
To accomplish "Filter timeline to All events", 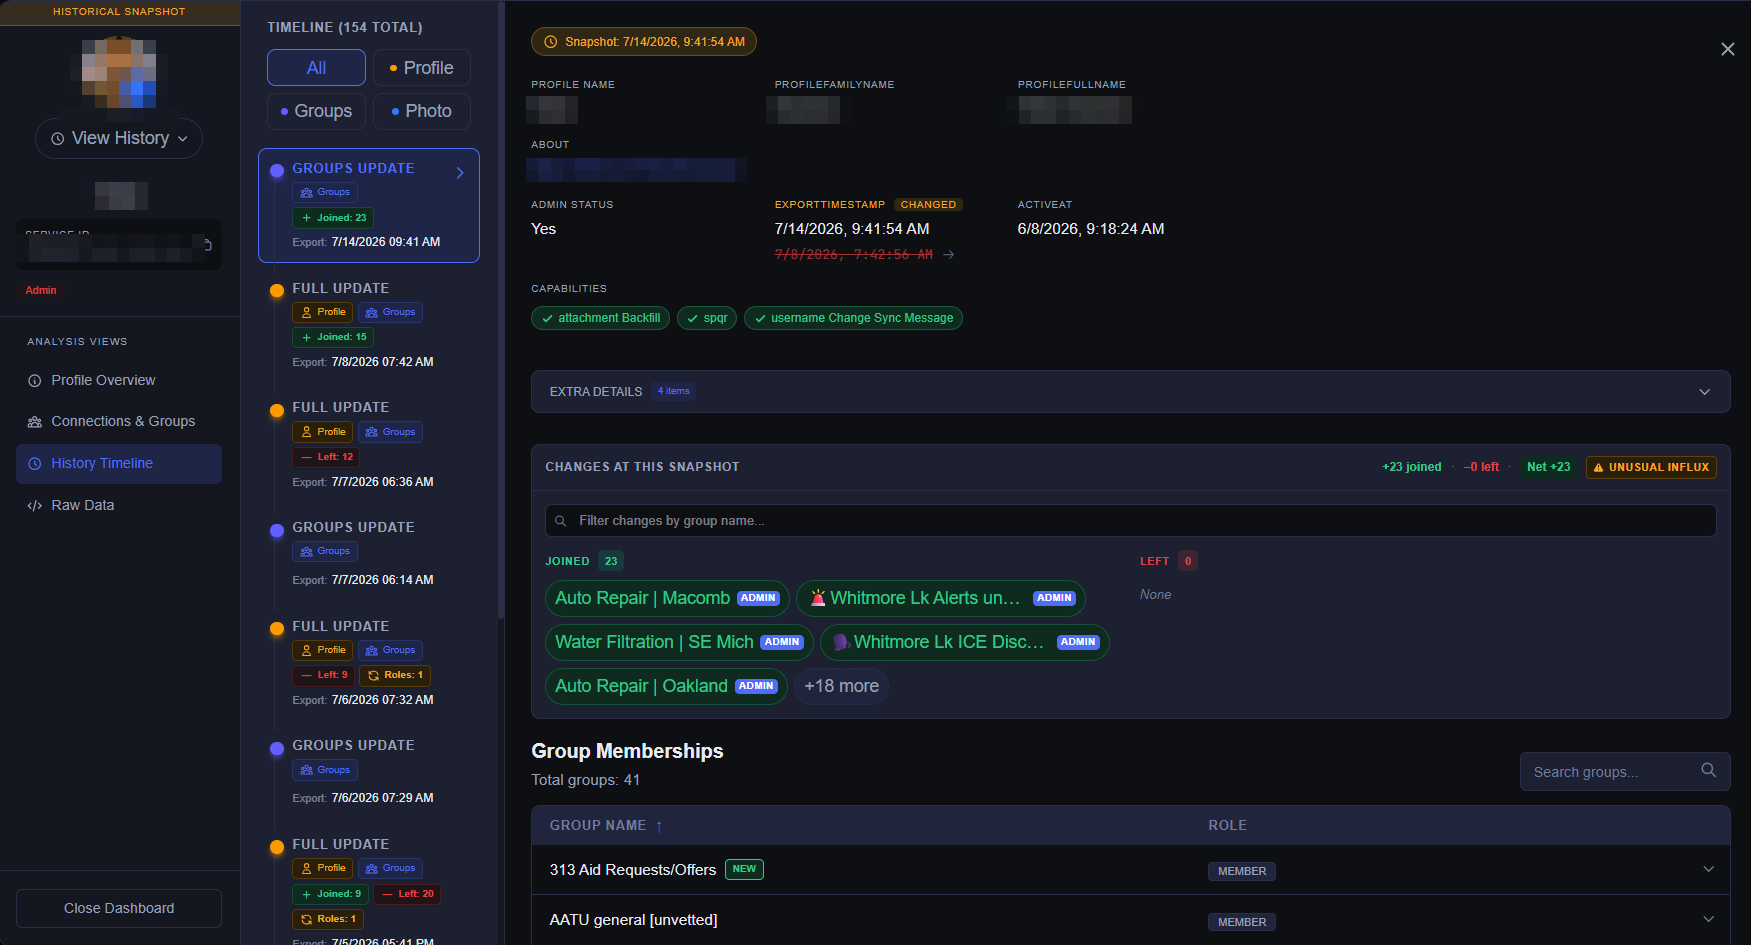I will click(x=316, y=68).
